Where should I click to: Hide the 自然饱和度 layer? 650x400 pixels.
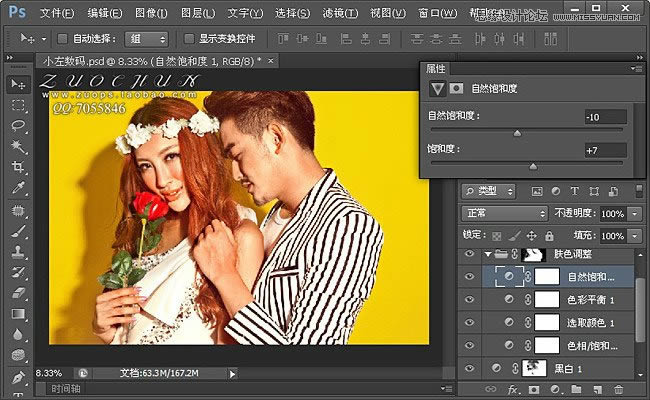tap(469, 276)
